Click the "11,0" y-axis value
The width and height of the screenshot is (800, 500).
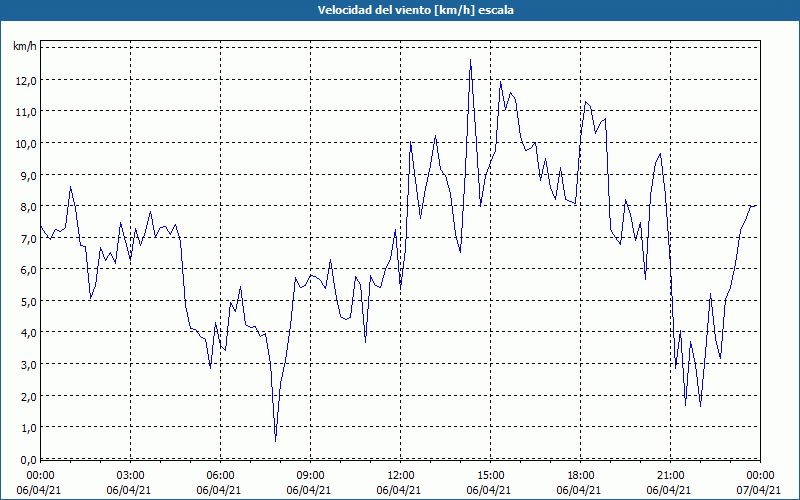pos(26,112)
